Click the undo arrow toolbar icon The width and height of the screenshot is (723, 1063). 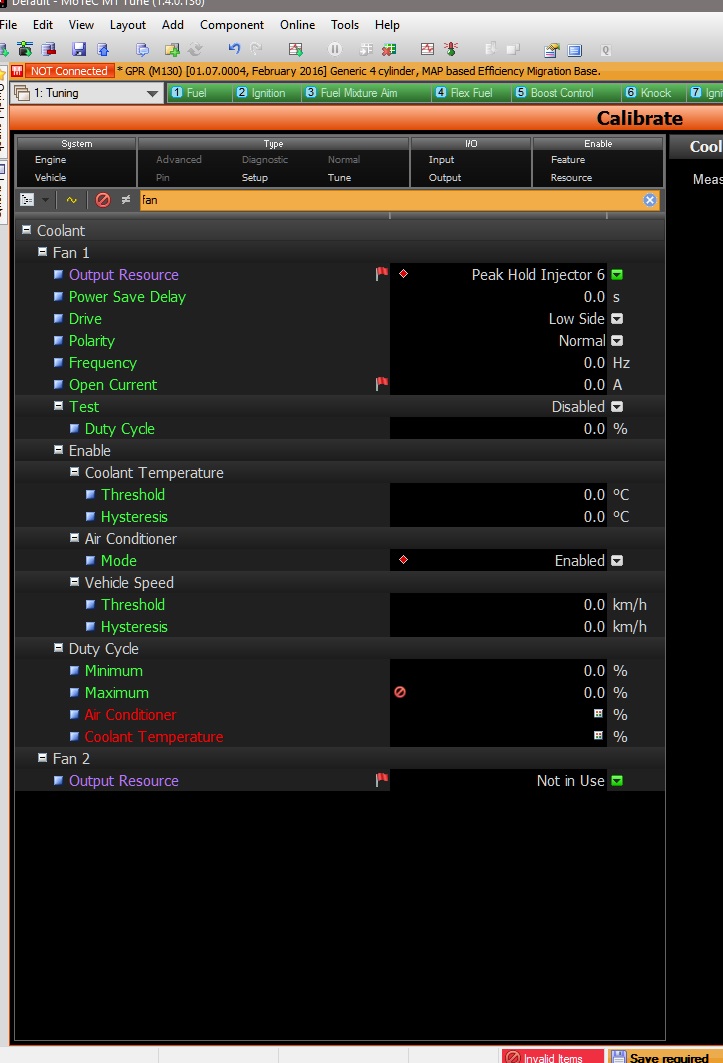pos(234,49)
